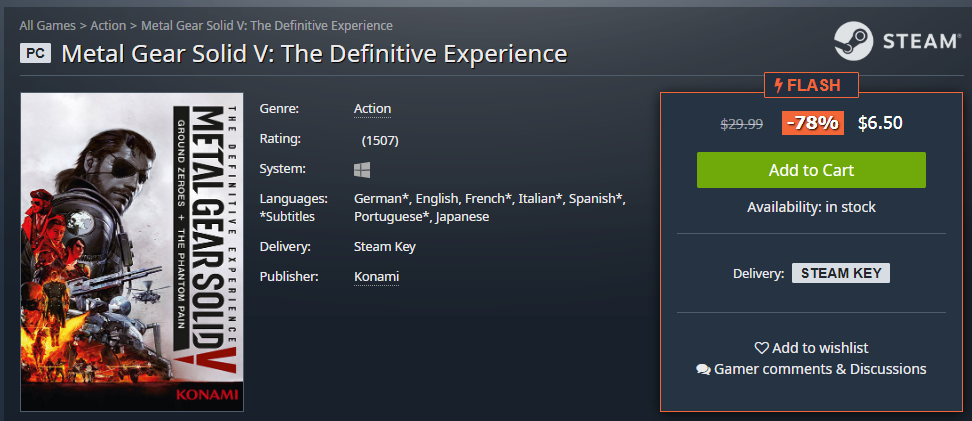This screenshot has height=421, width=972.
Task: Click the PC platform badge
Action: coord(35,53)
